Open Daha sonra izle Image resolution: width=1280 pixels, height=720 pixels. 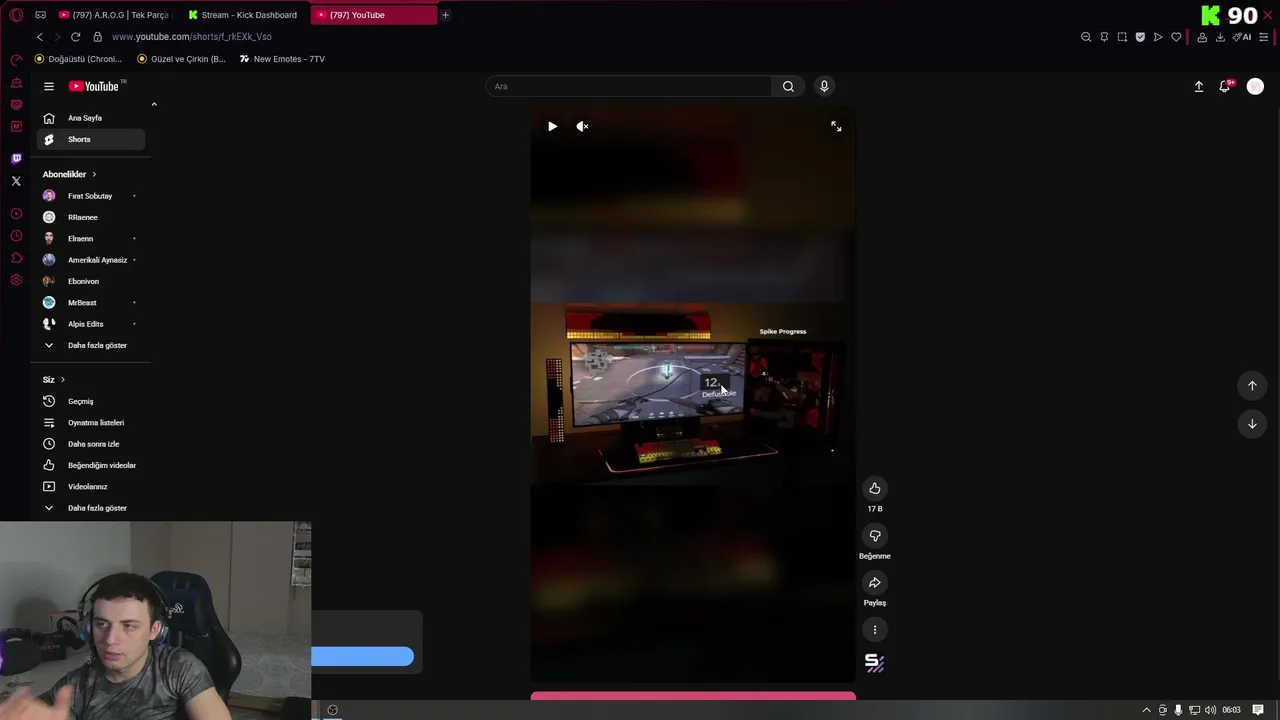tap(90, 444)
